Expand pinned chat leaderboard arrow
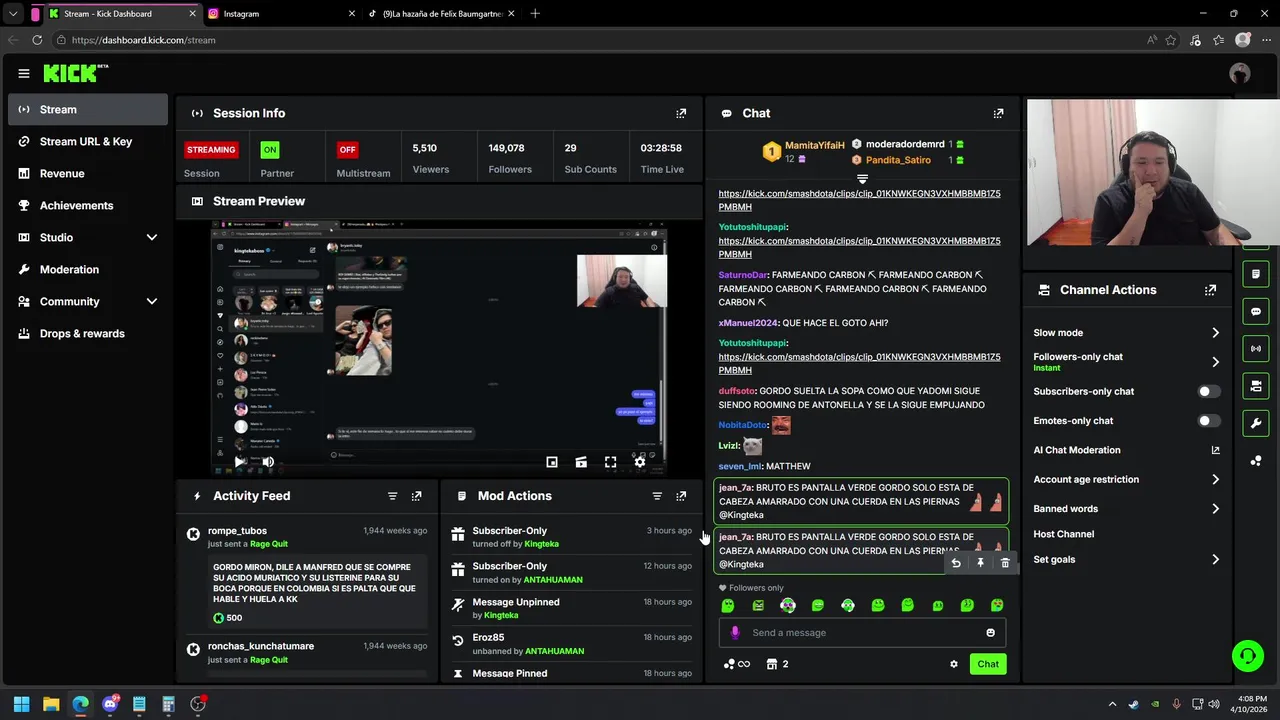Screen dimensions: 1280x720 (862, 179)
